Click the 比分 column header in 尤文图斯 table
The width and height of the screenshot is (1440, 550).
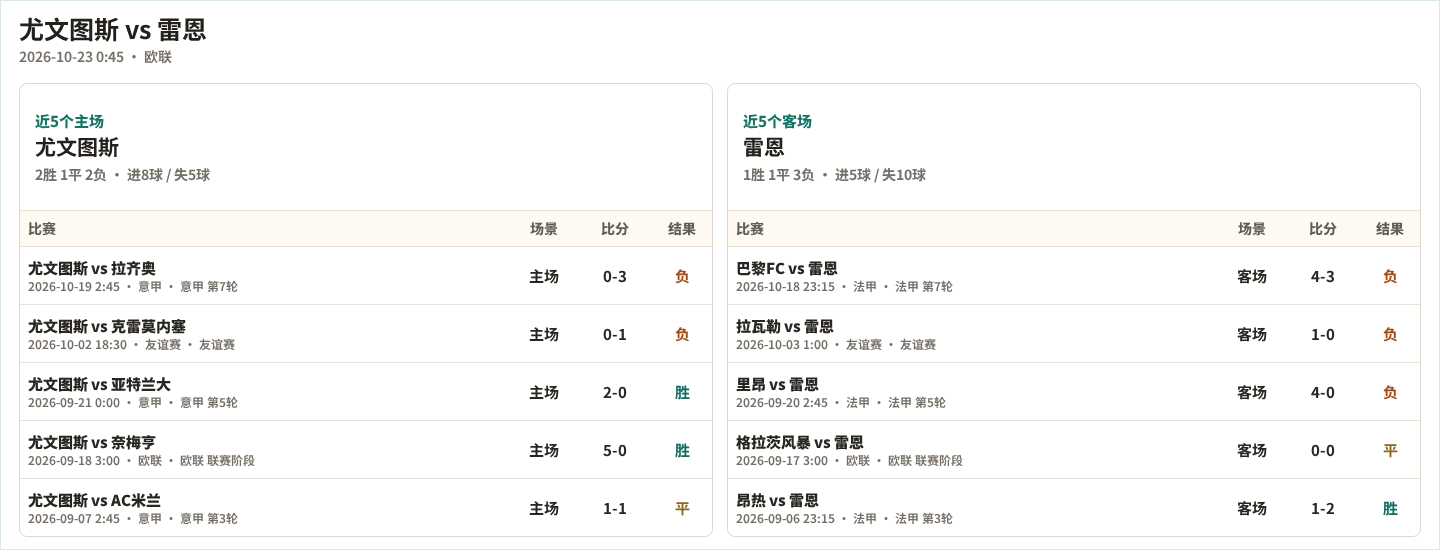pos(615,229)
